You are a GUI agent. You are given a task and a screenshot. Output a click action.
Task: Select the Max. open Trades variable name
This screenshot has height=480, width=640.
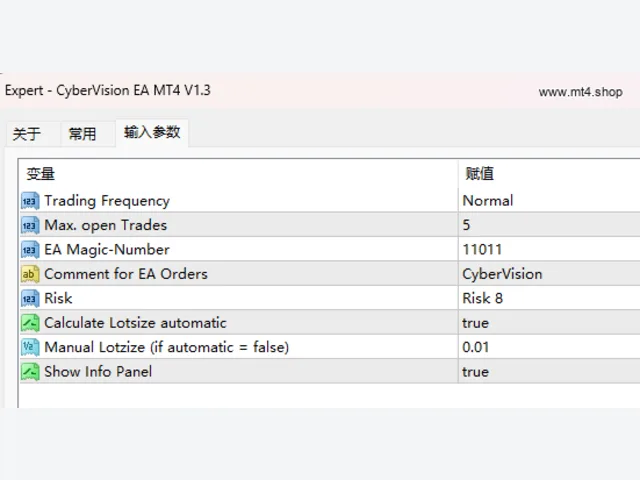coord(106,225)
